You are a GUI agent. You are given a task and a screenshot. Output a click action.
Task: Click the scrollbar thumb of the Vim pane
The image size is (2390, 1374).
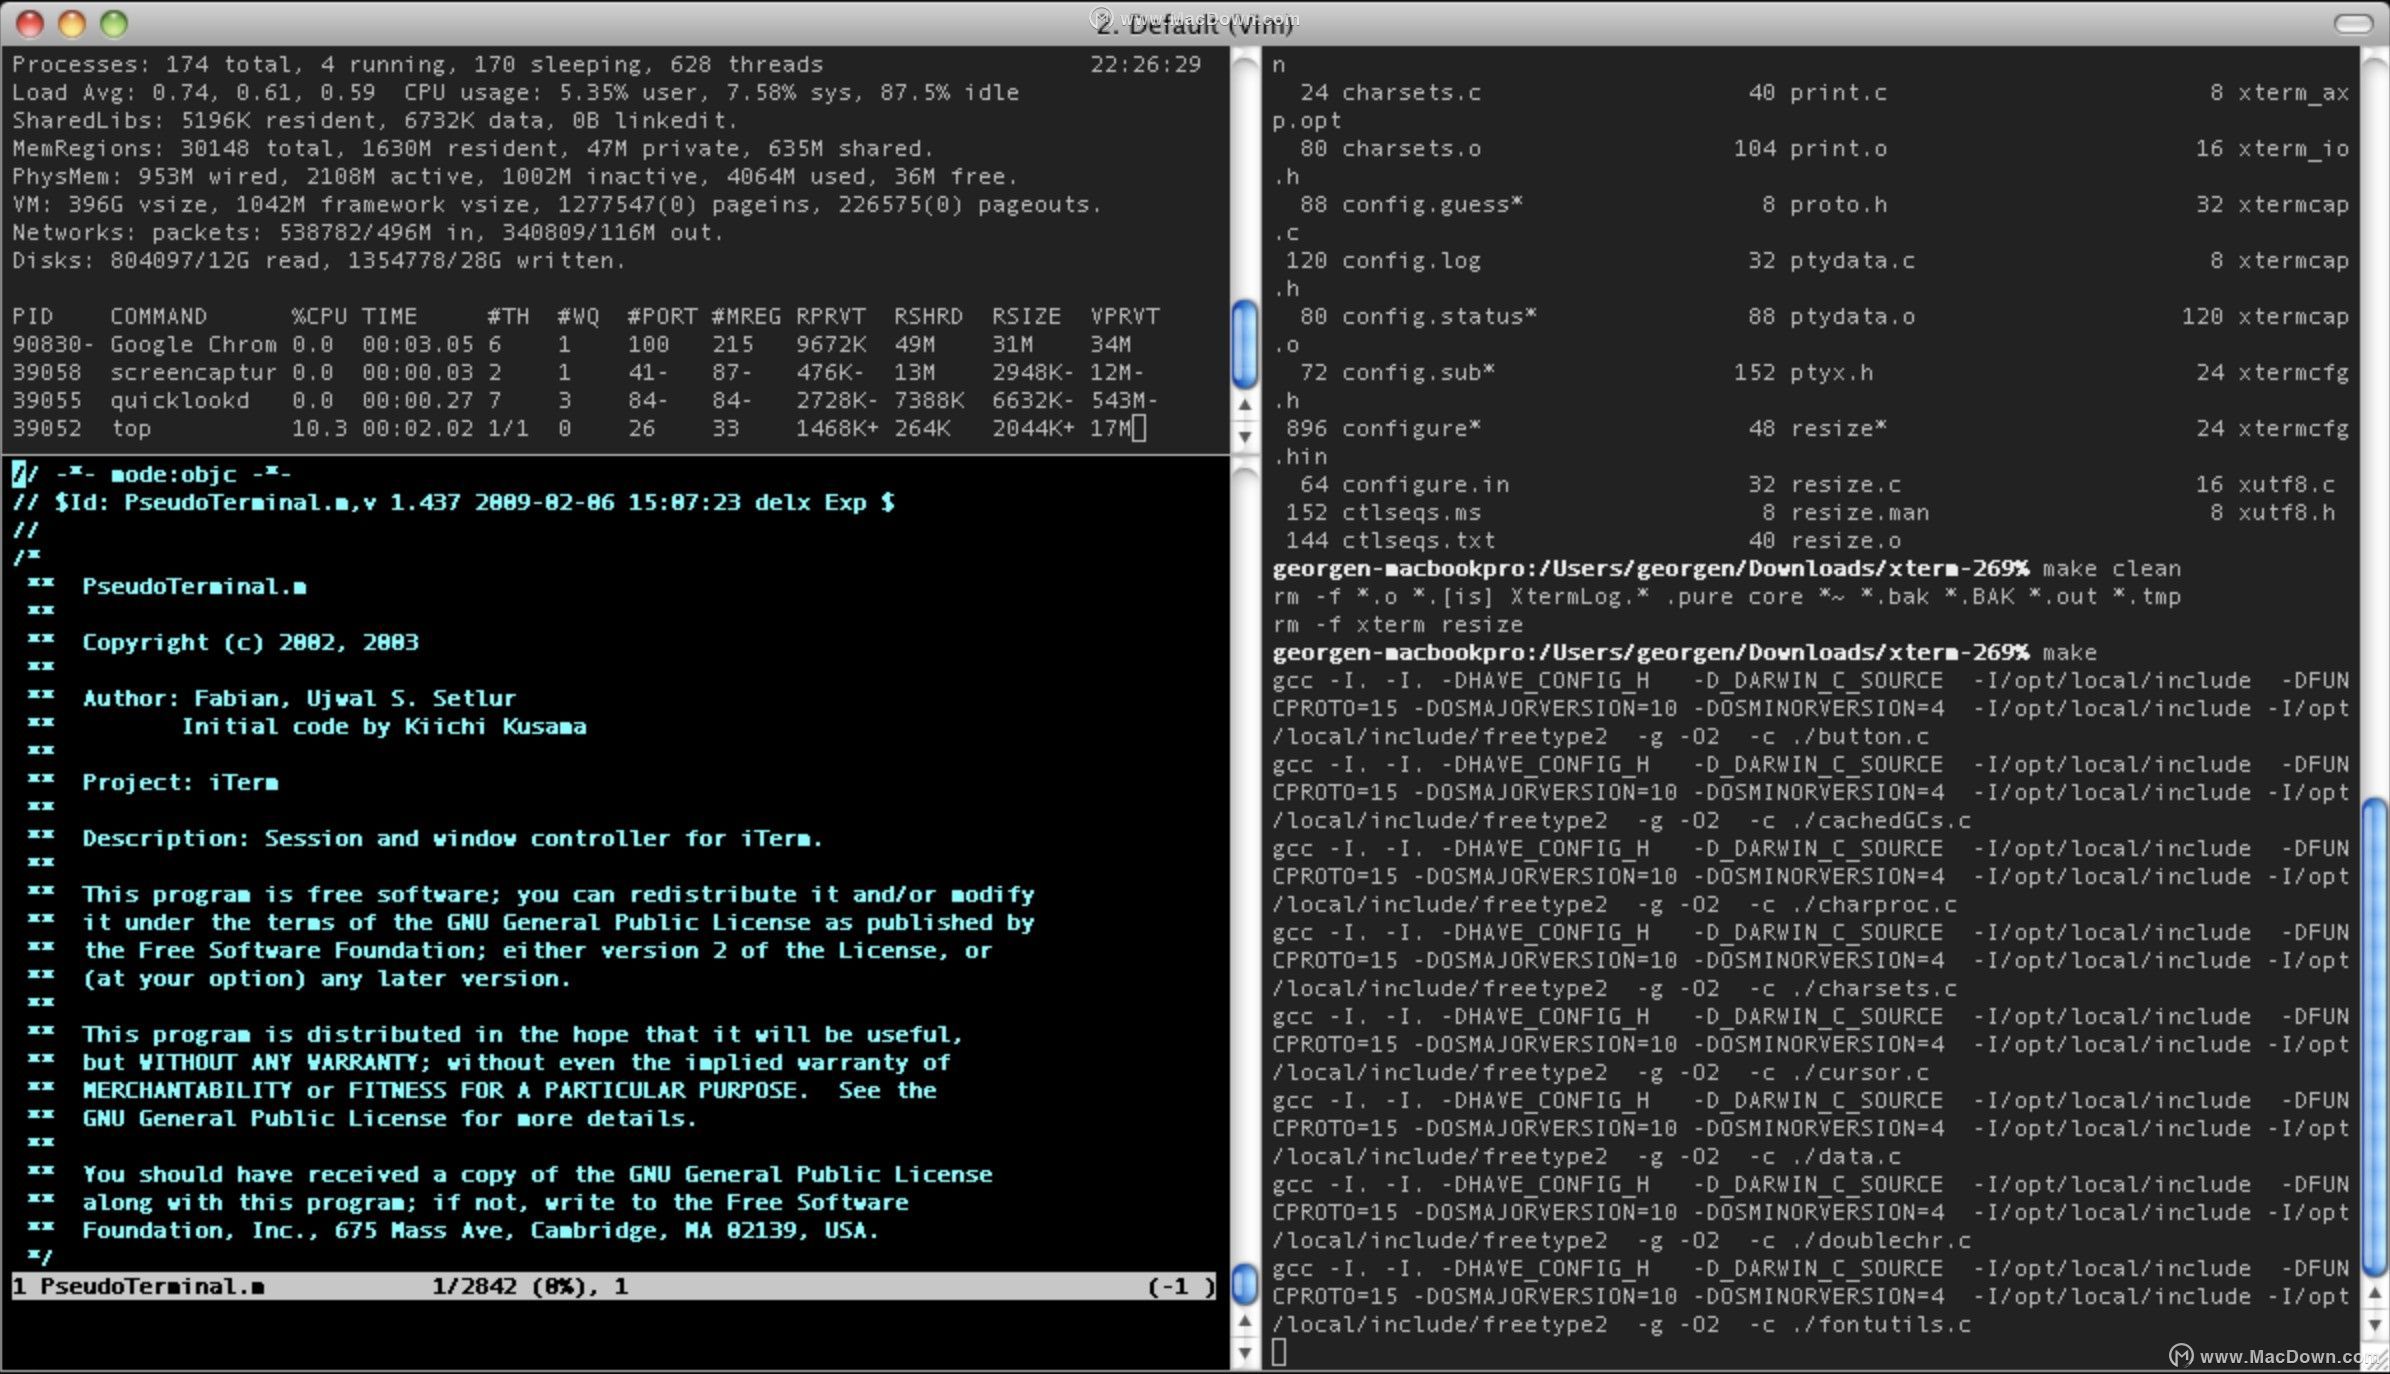pos(1245,1284)
